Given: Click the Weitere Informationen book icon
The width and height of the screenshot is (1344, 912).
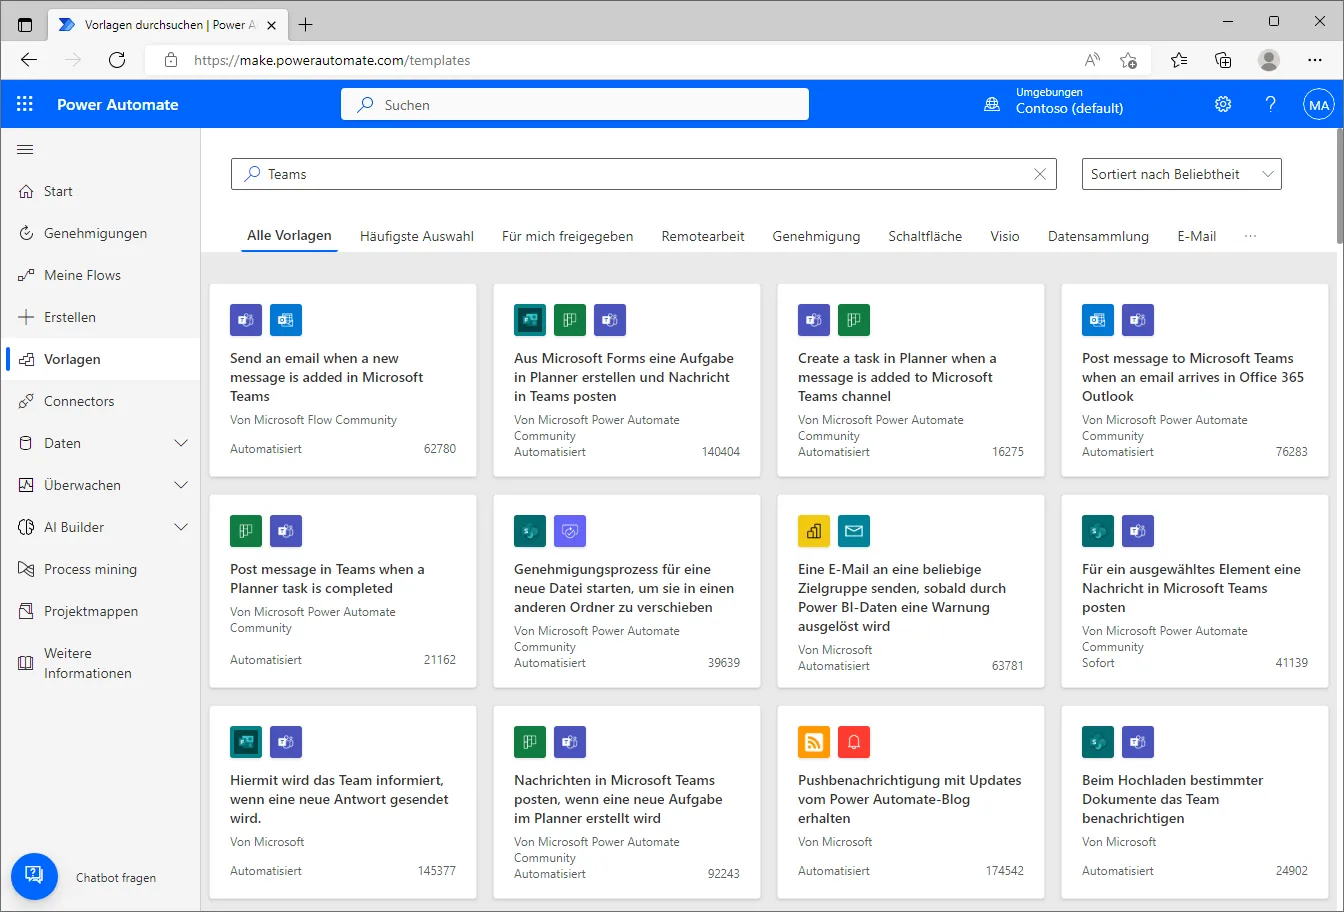Looking at the screenshot, I should 26,663.
